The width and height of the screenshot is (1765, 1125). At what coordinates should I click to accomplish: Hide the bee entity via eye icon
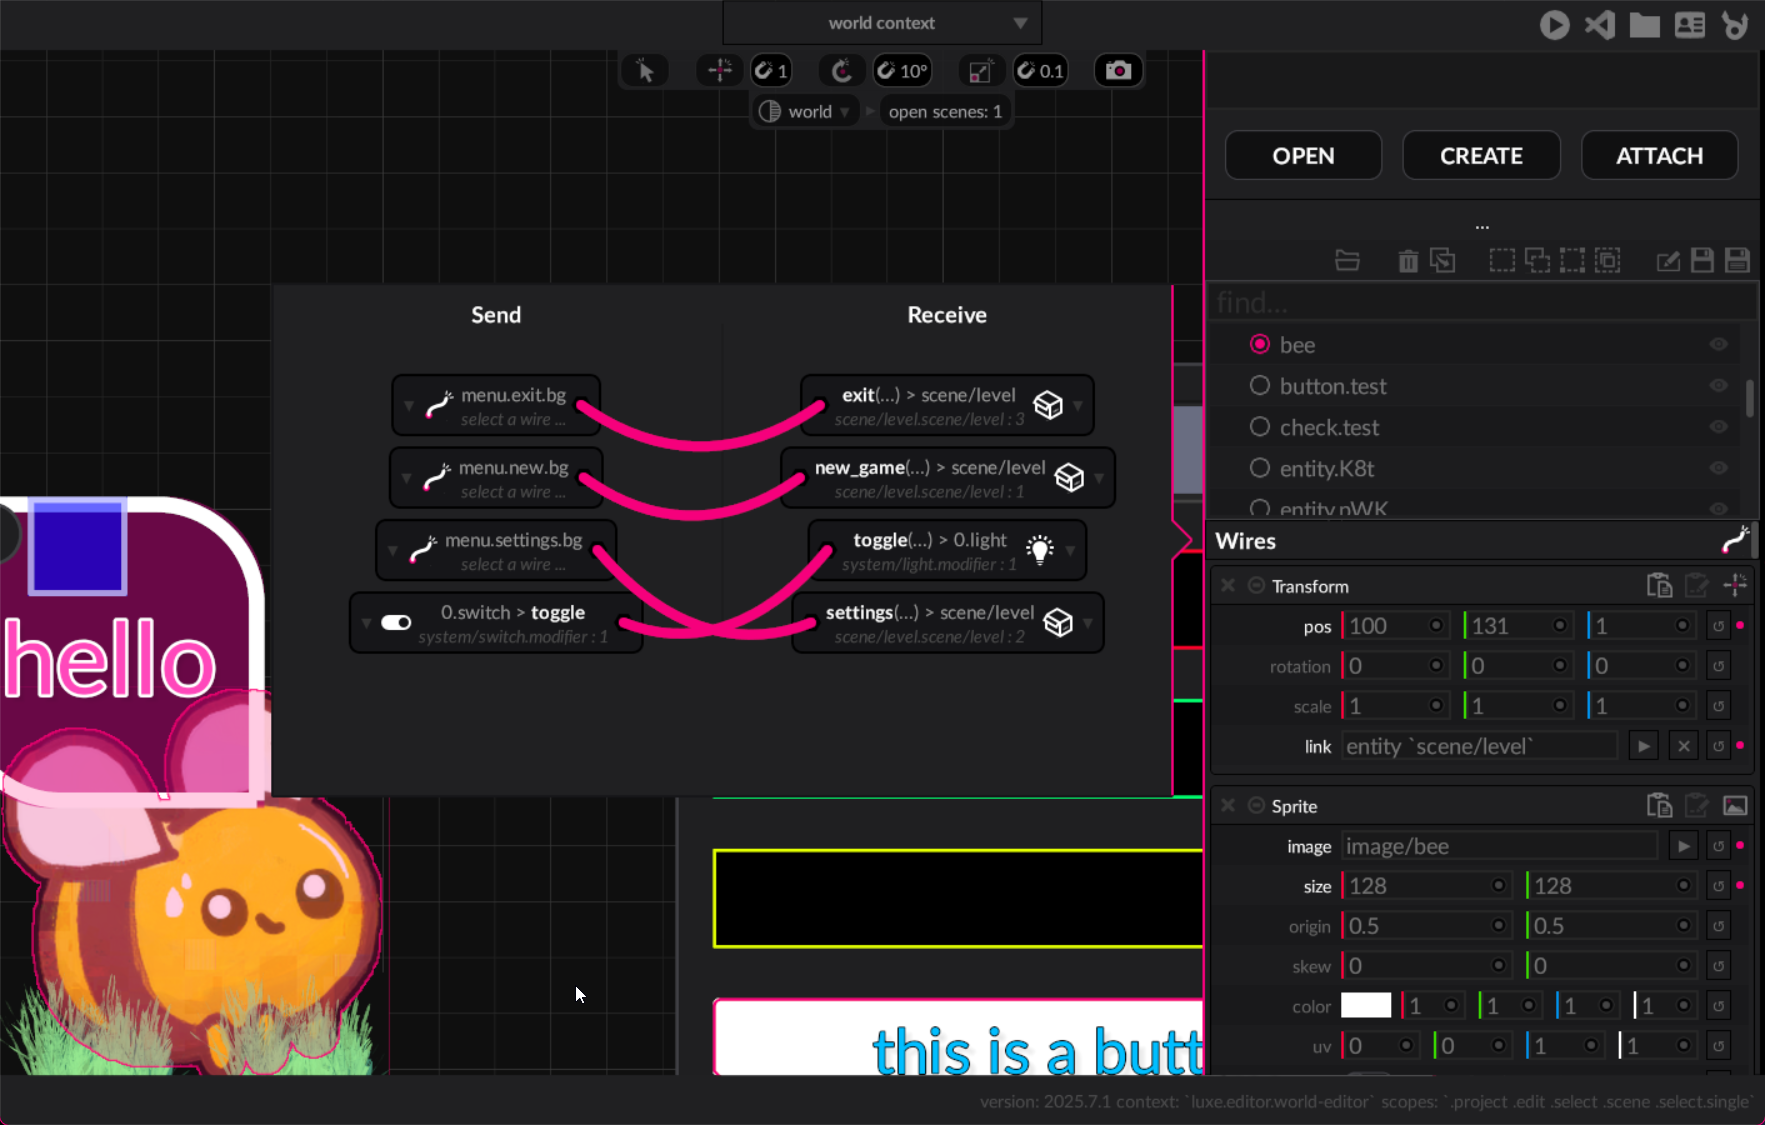1718,345
